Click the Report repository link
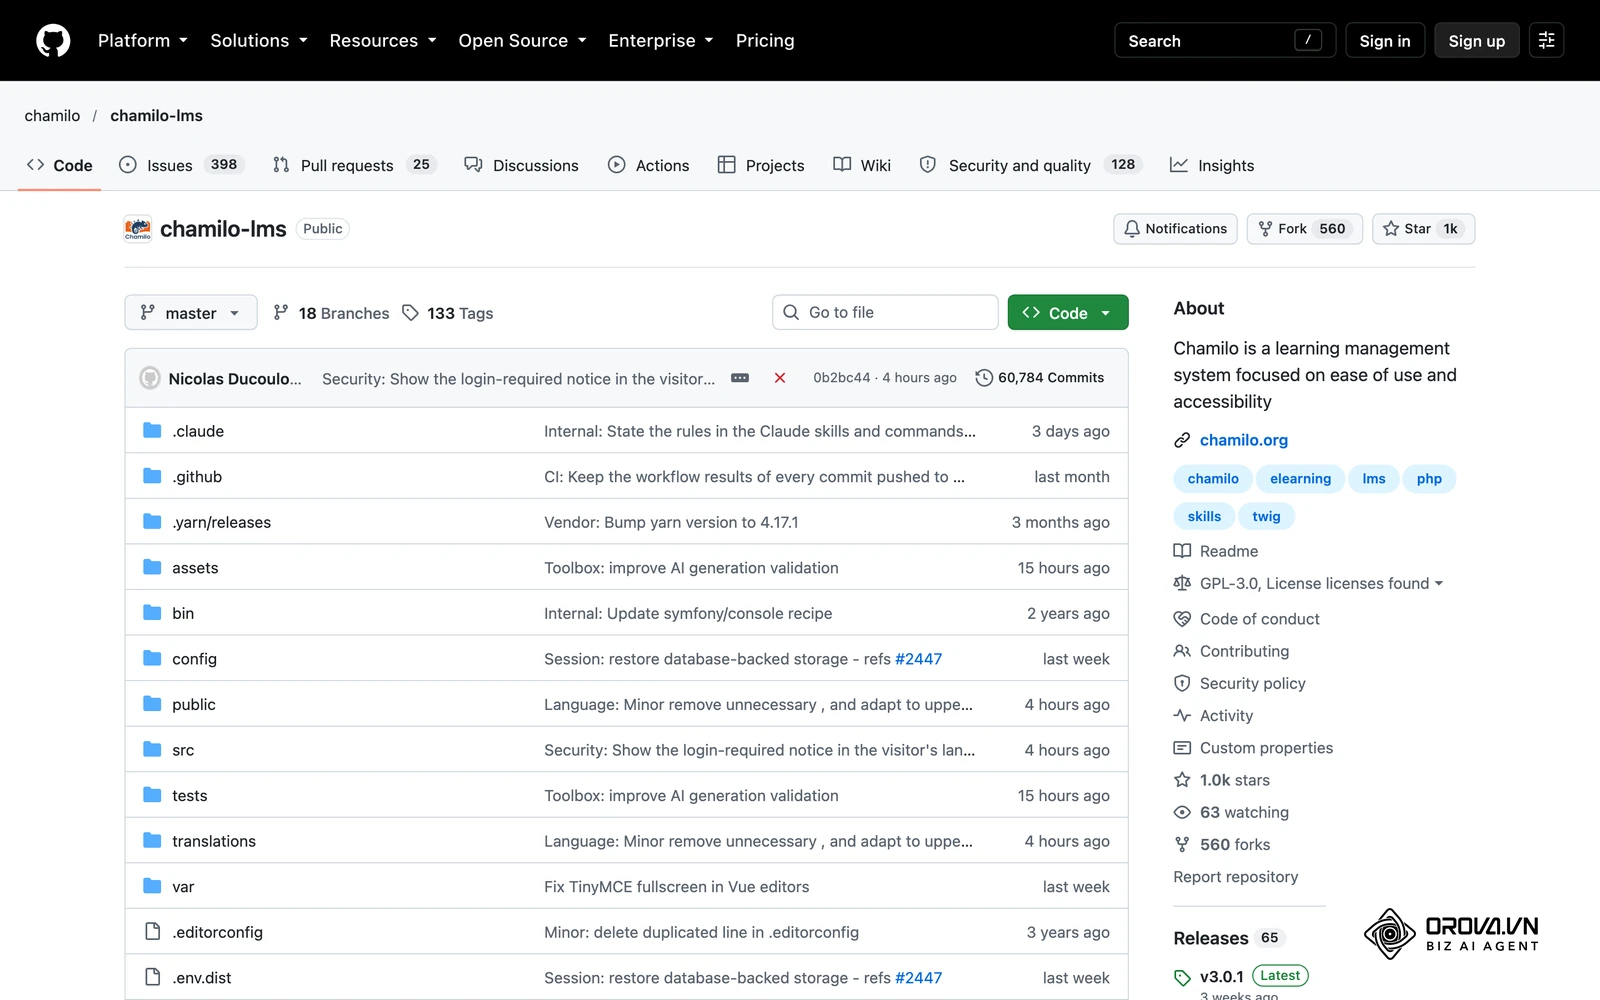This screenshot has width=1600, height=1000. pyautogui.click(x=1236, y=877)
